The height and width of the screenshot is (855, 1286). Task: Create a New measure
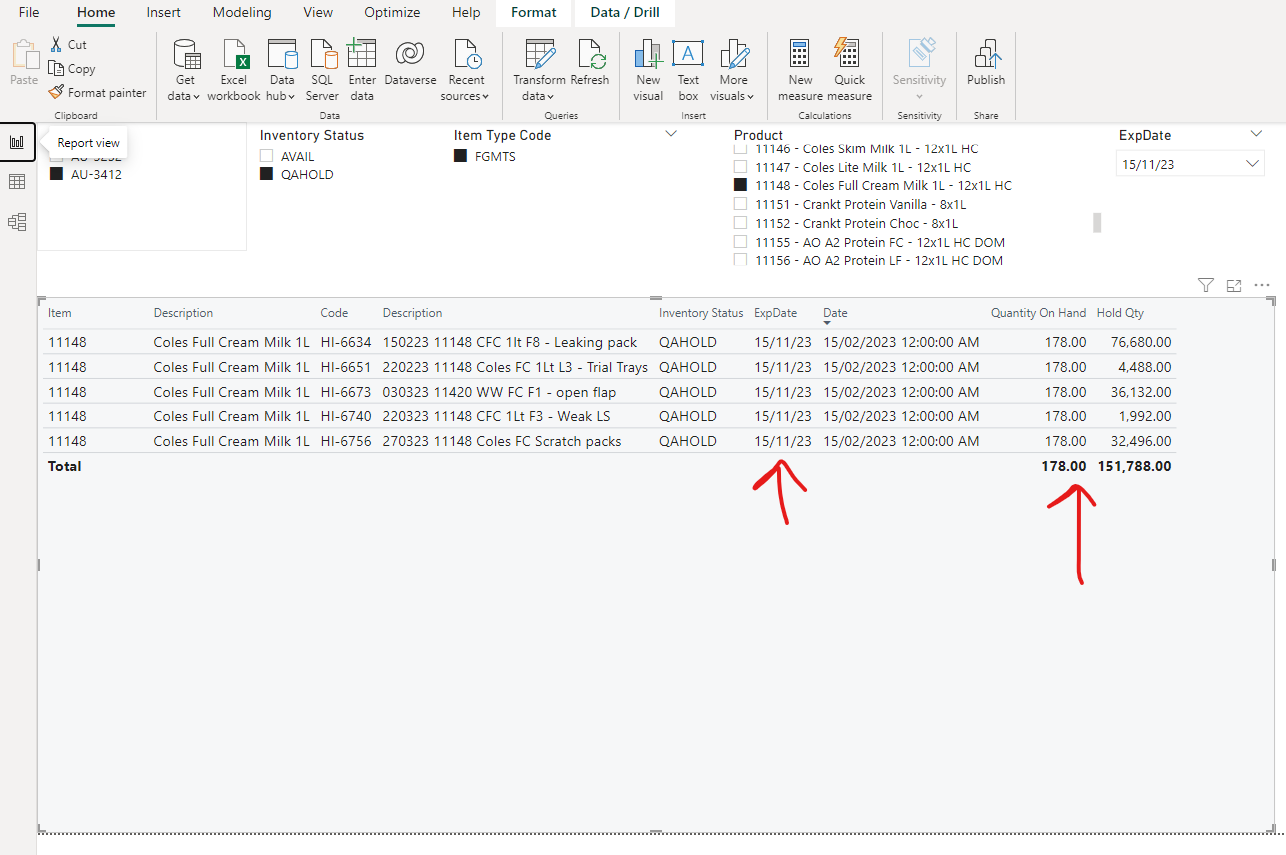(x=800, y=70)
